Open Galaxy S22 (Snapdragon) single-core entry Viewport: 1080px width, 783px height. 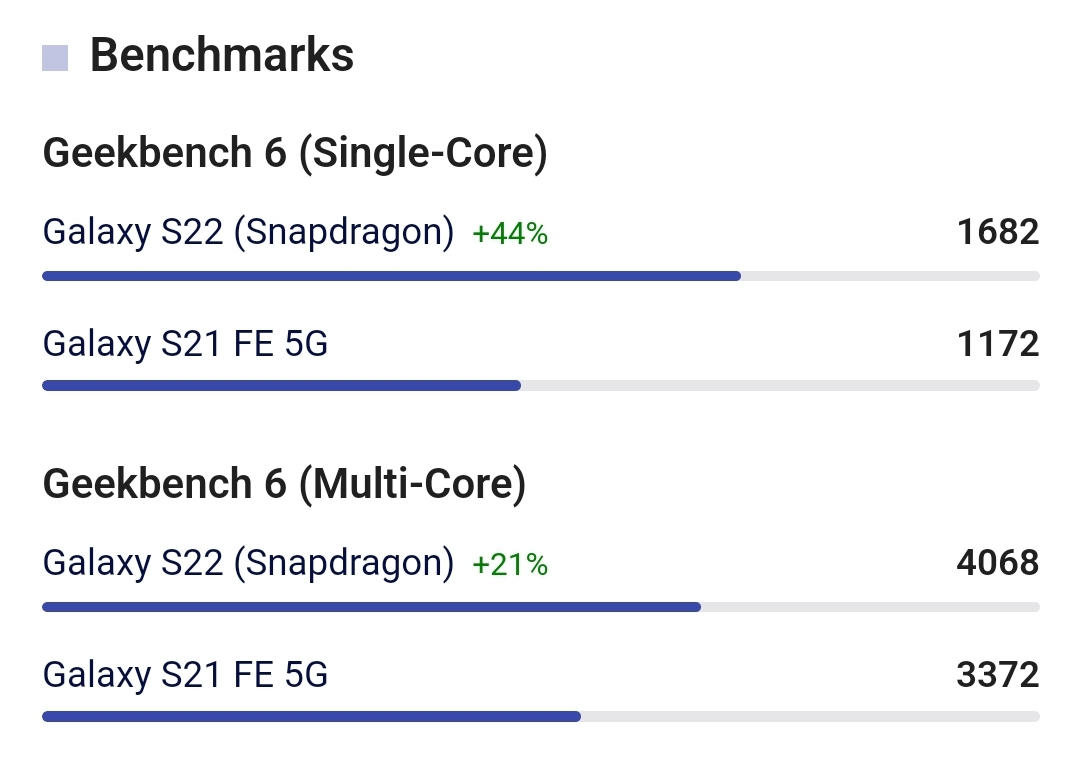(x=248, y=232)
